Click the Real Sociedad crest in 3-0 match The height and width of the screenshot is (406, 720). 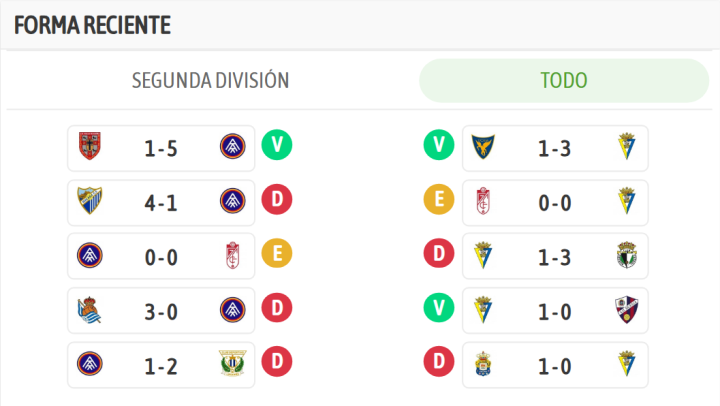tap(91, 310)
